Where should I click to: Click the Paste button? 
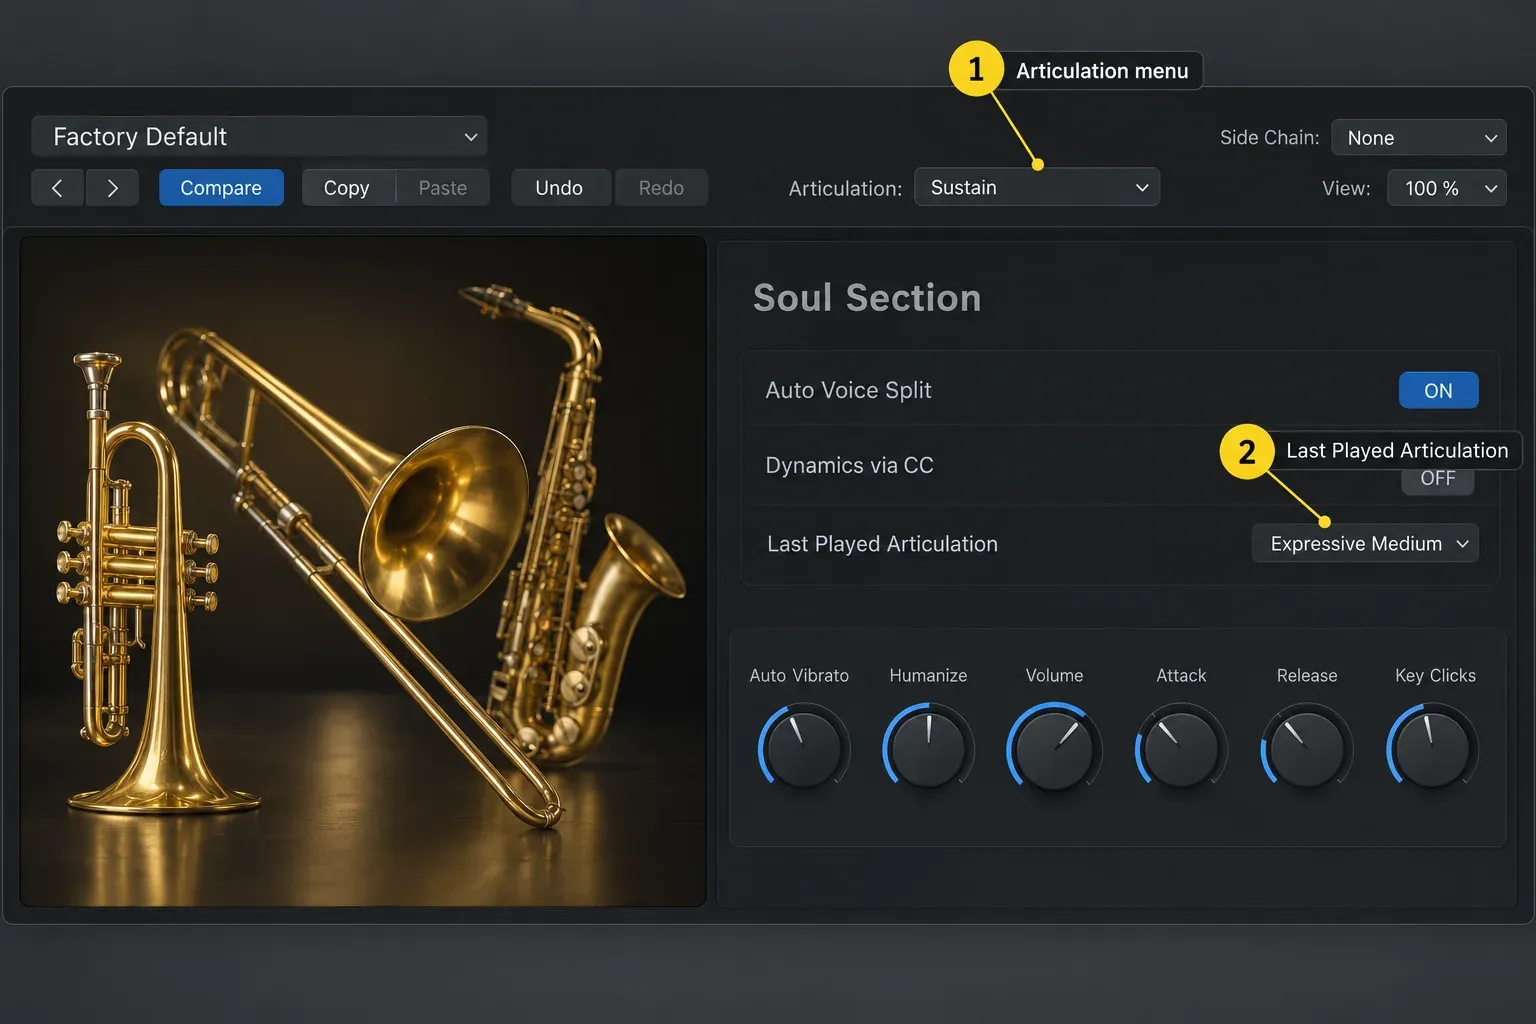(443, 188)
